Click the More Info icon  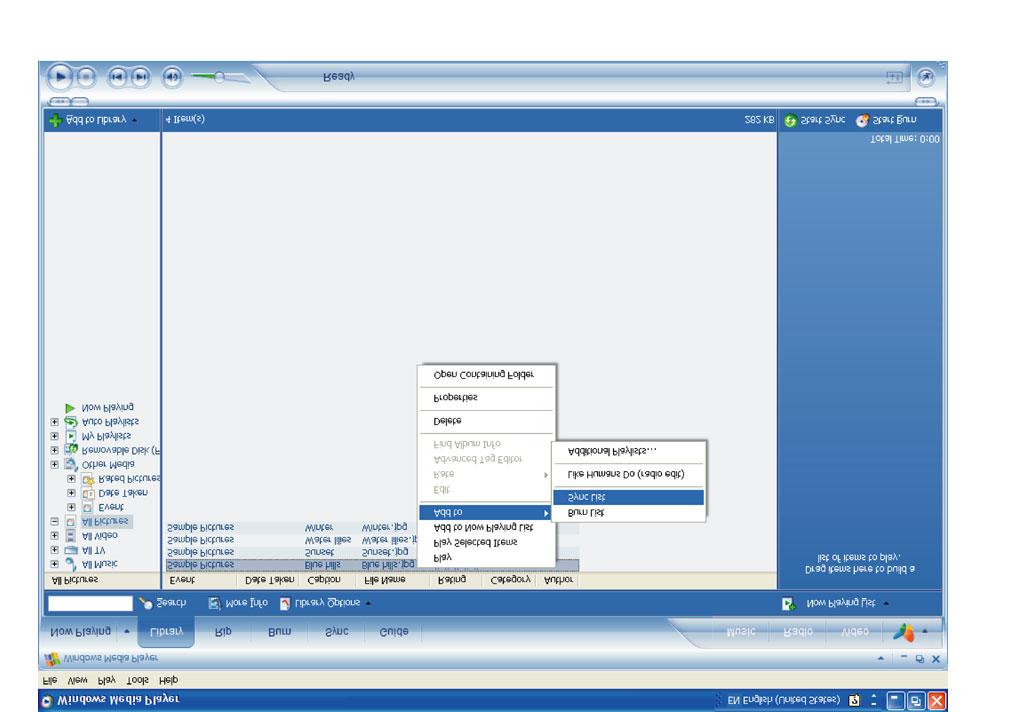[214, 604]
